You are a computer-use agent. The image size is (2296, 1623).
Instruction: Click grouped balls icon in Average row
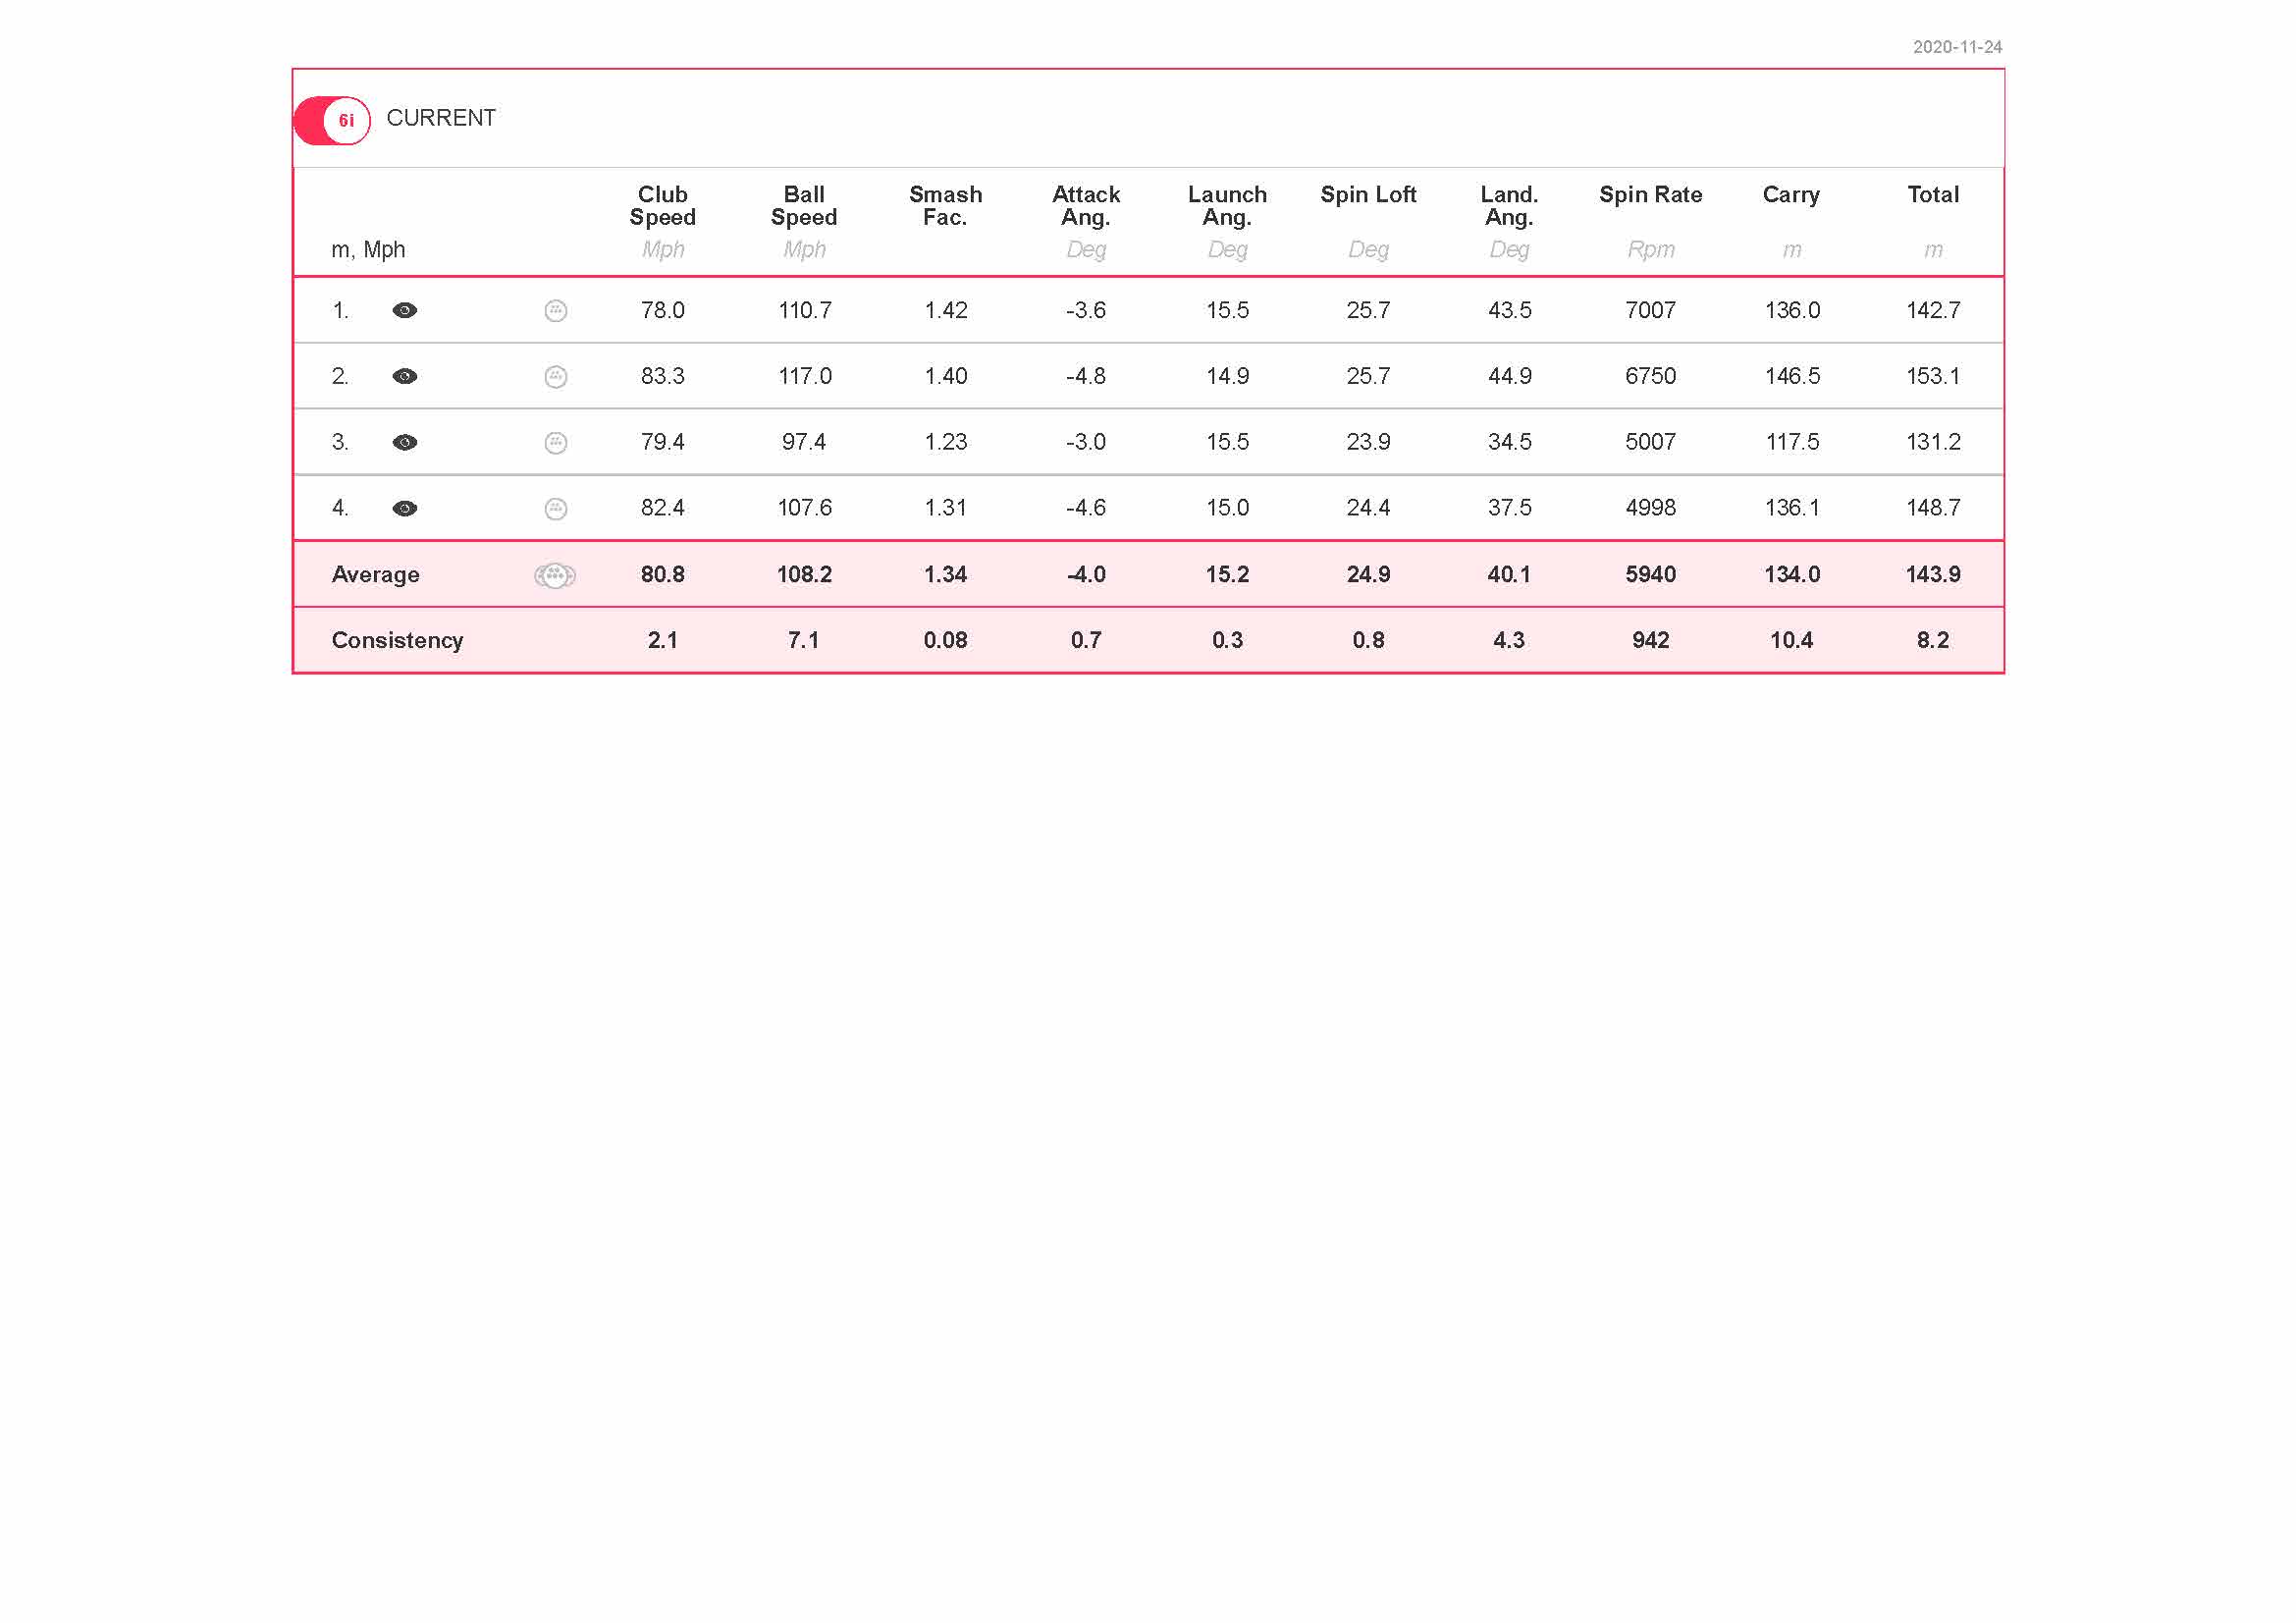(x=555, y=575)
